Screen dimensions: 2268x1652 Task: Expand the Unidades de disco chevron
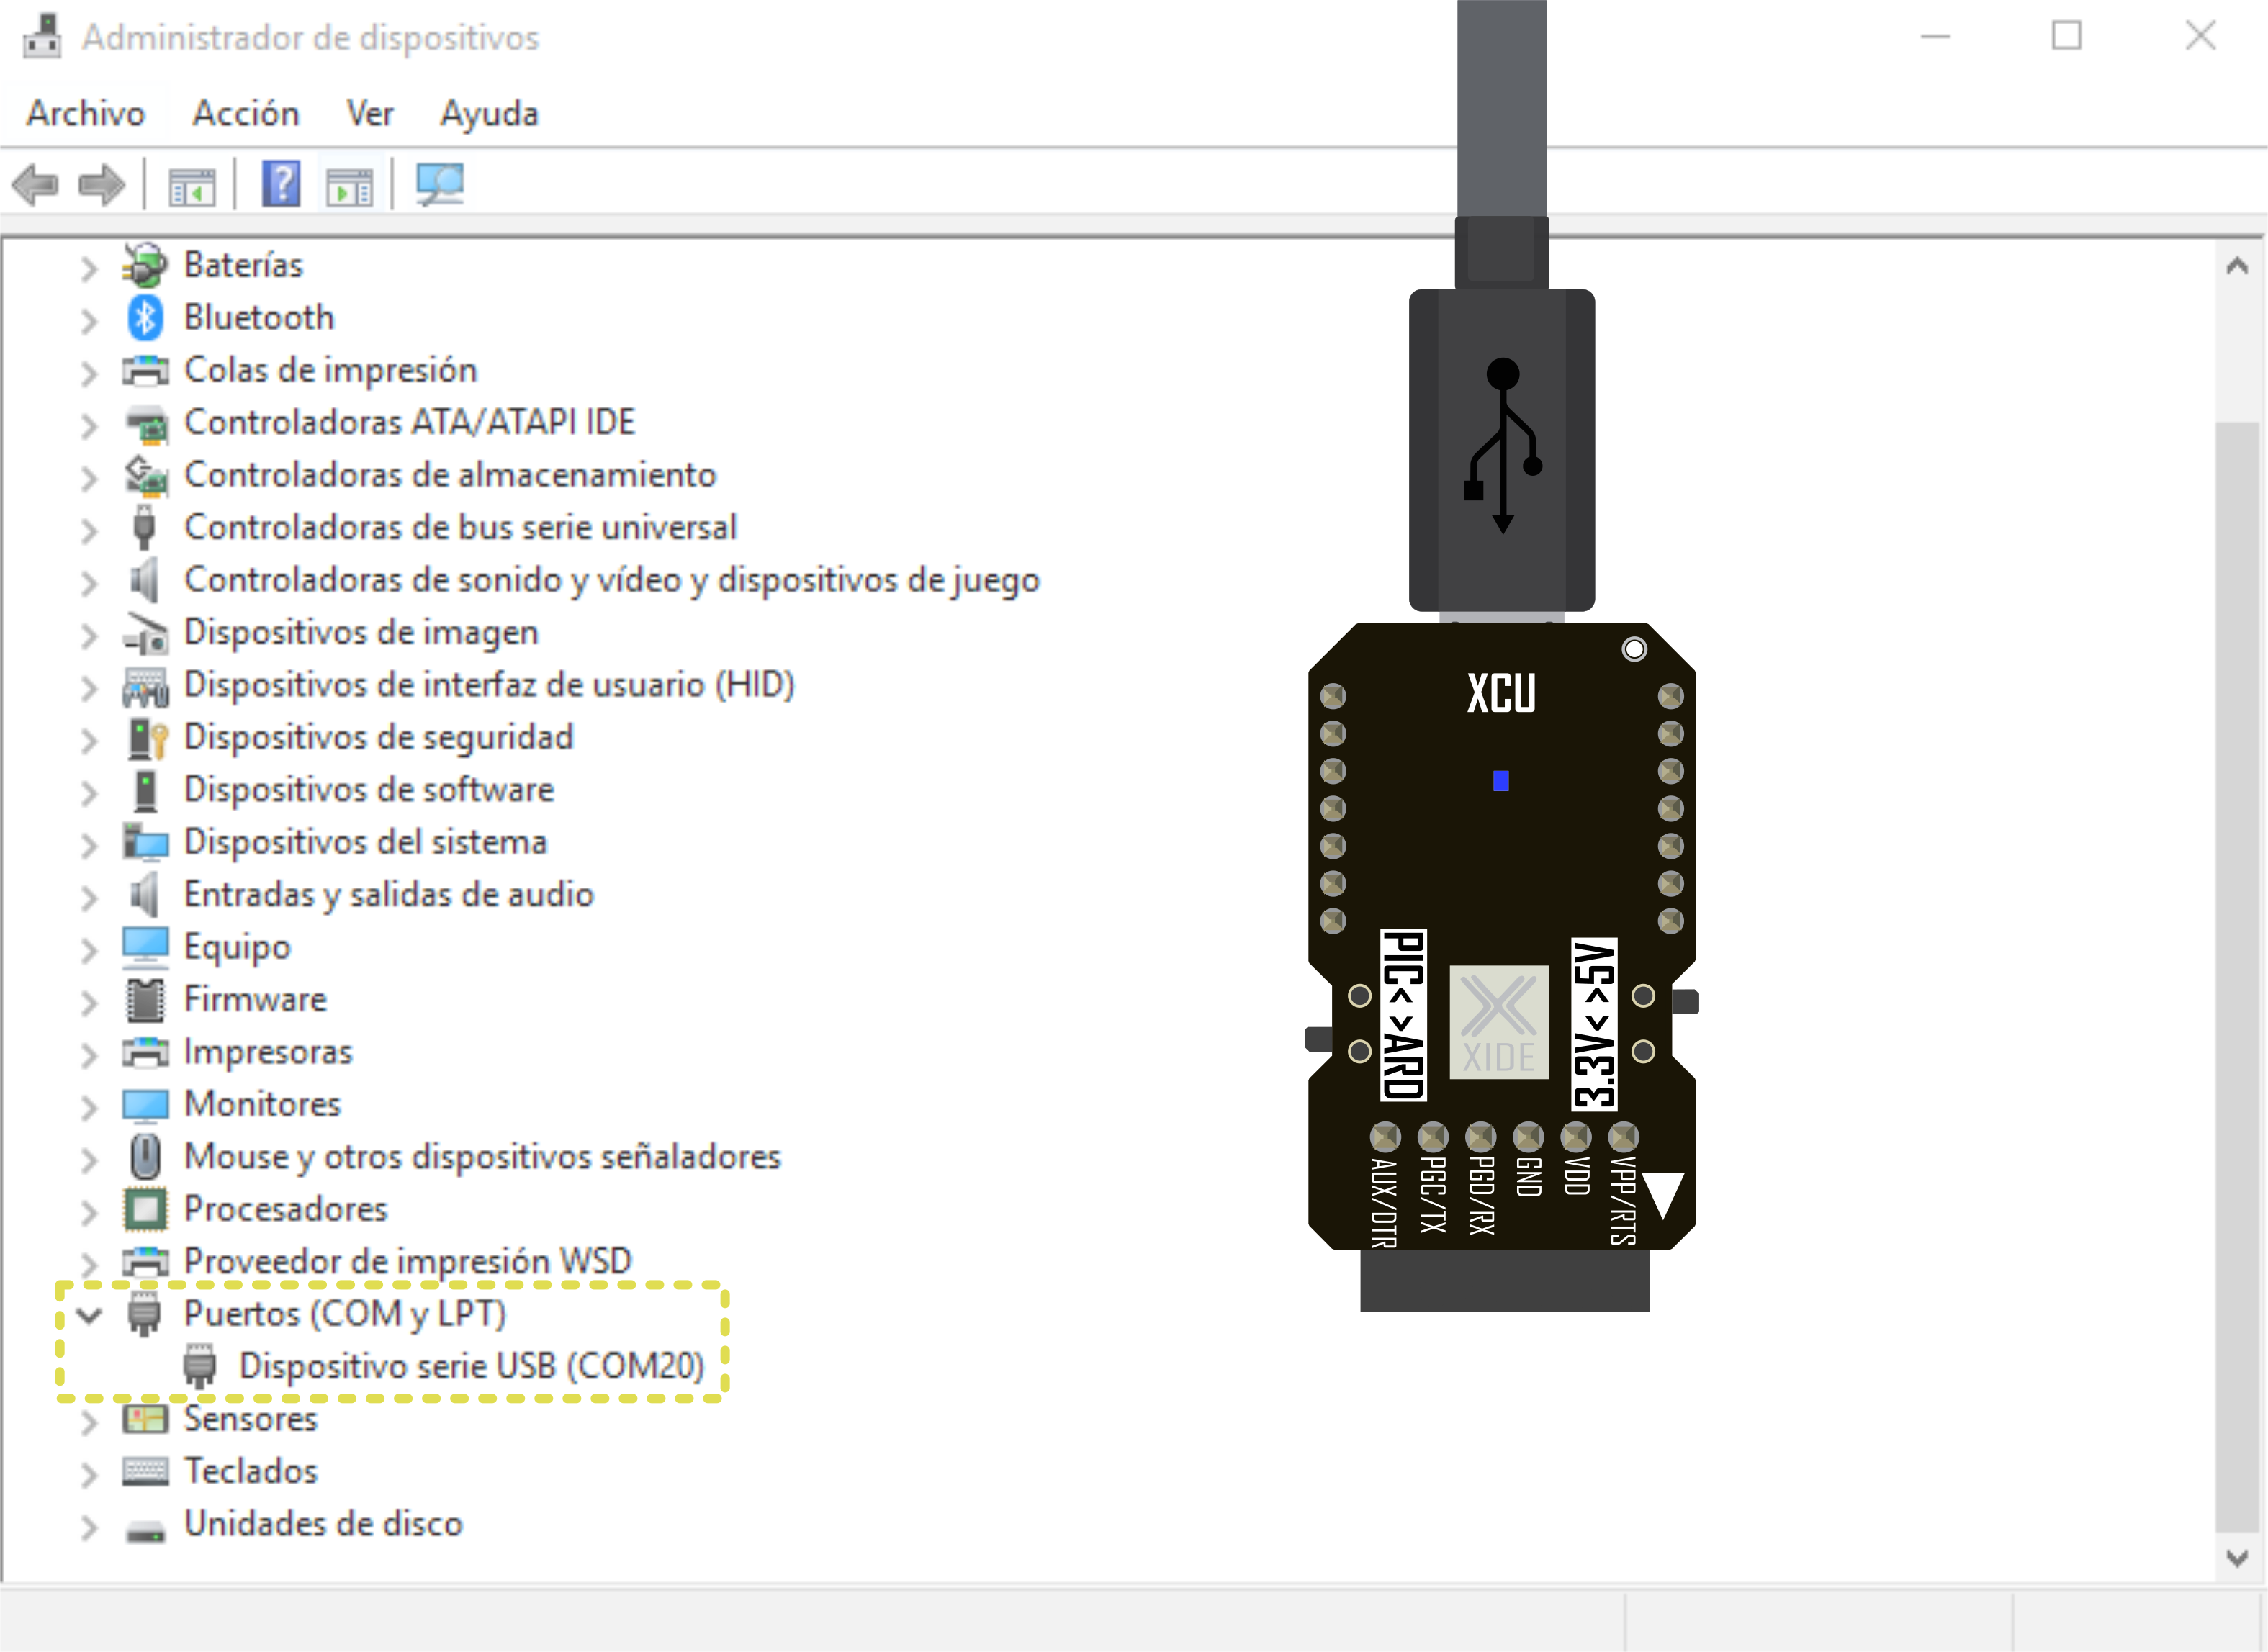click(88, 1527)
